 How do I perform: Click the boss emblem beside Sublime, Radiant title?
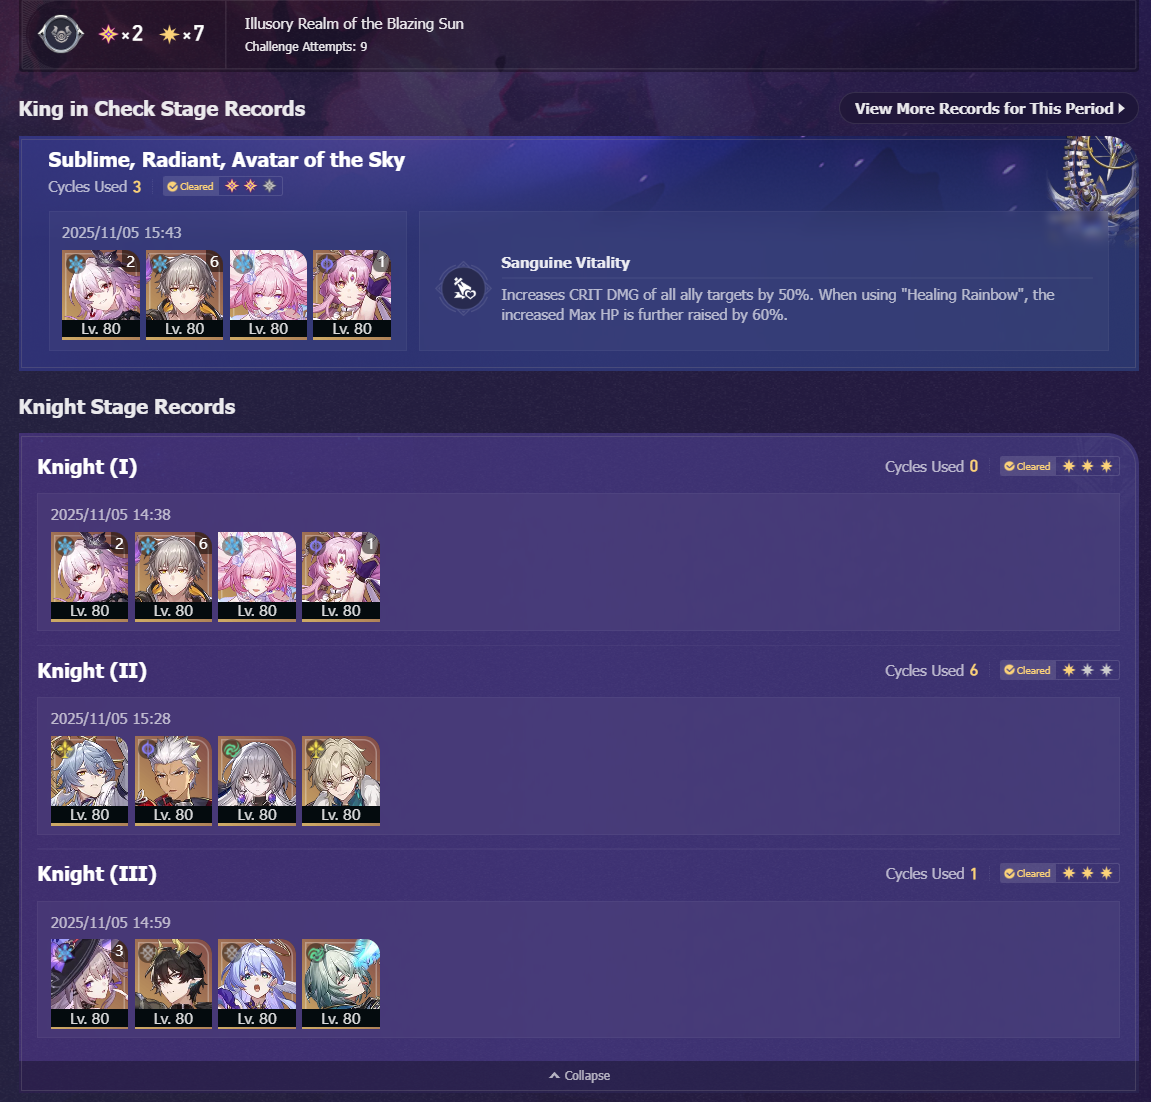1094,184
